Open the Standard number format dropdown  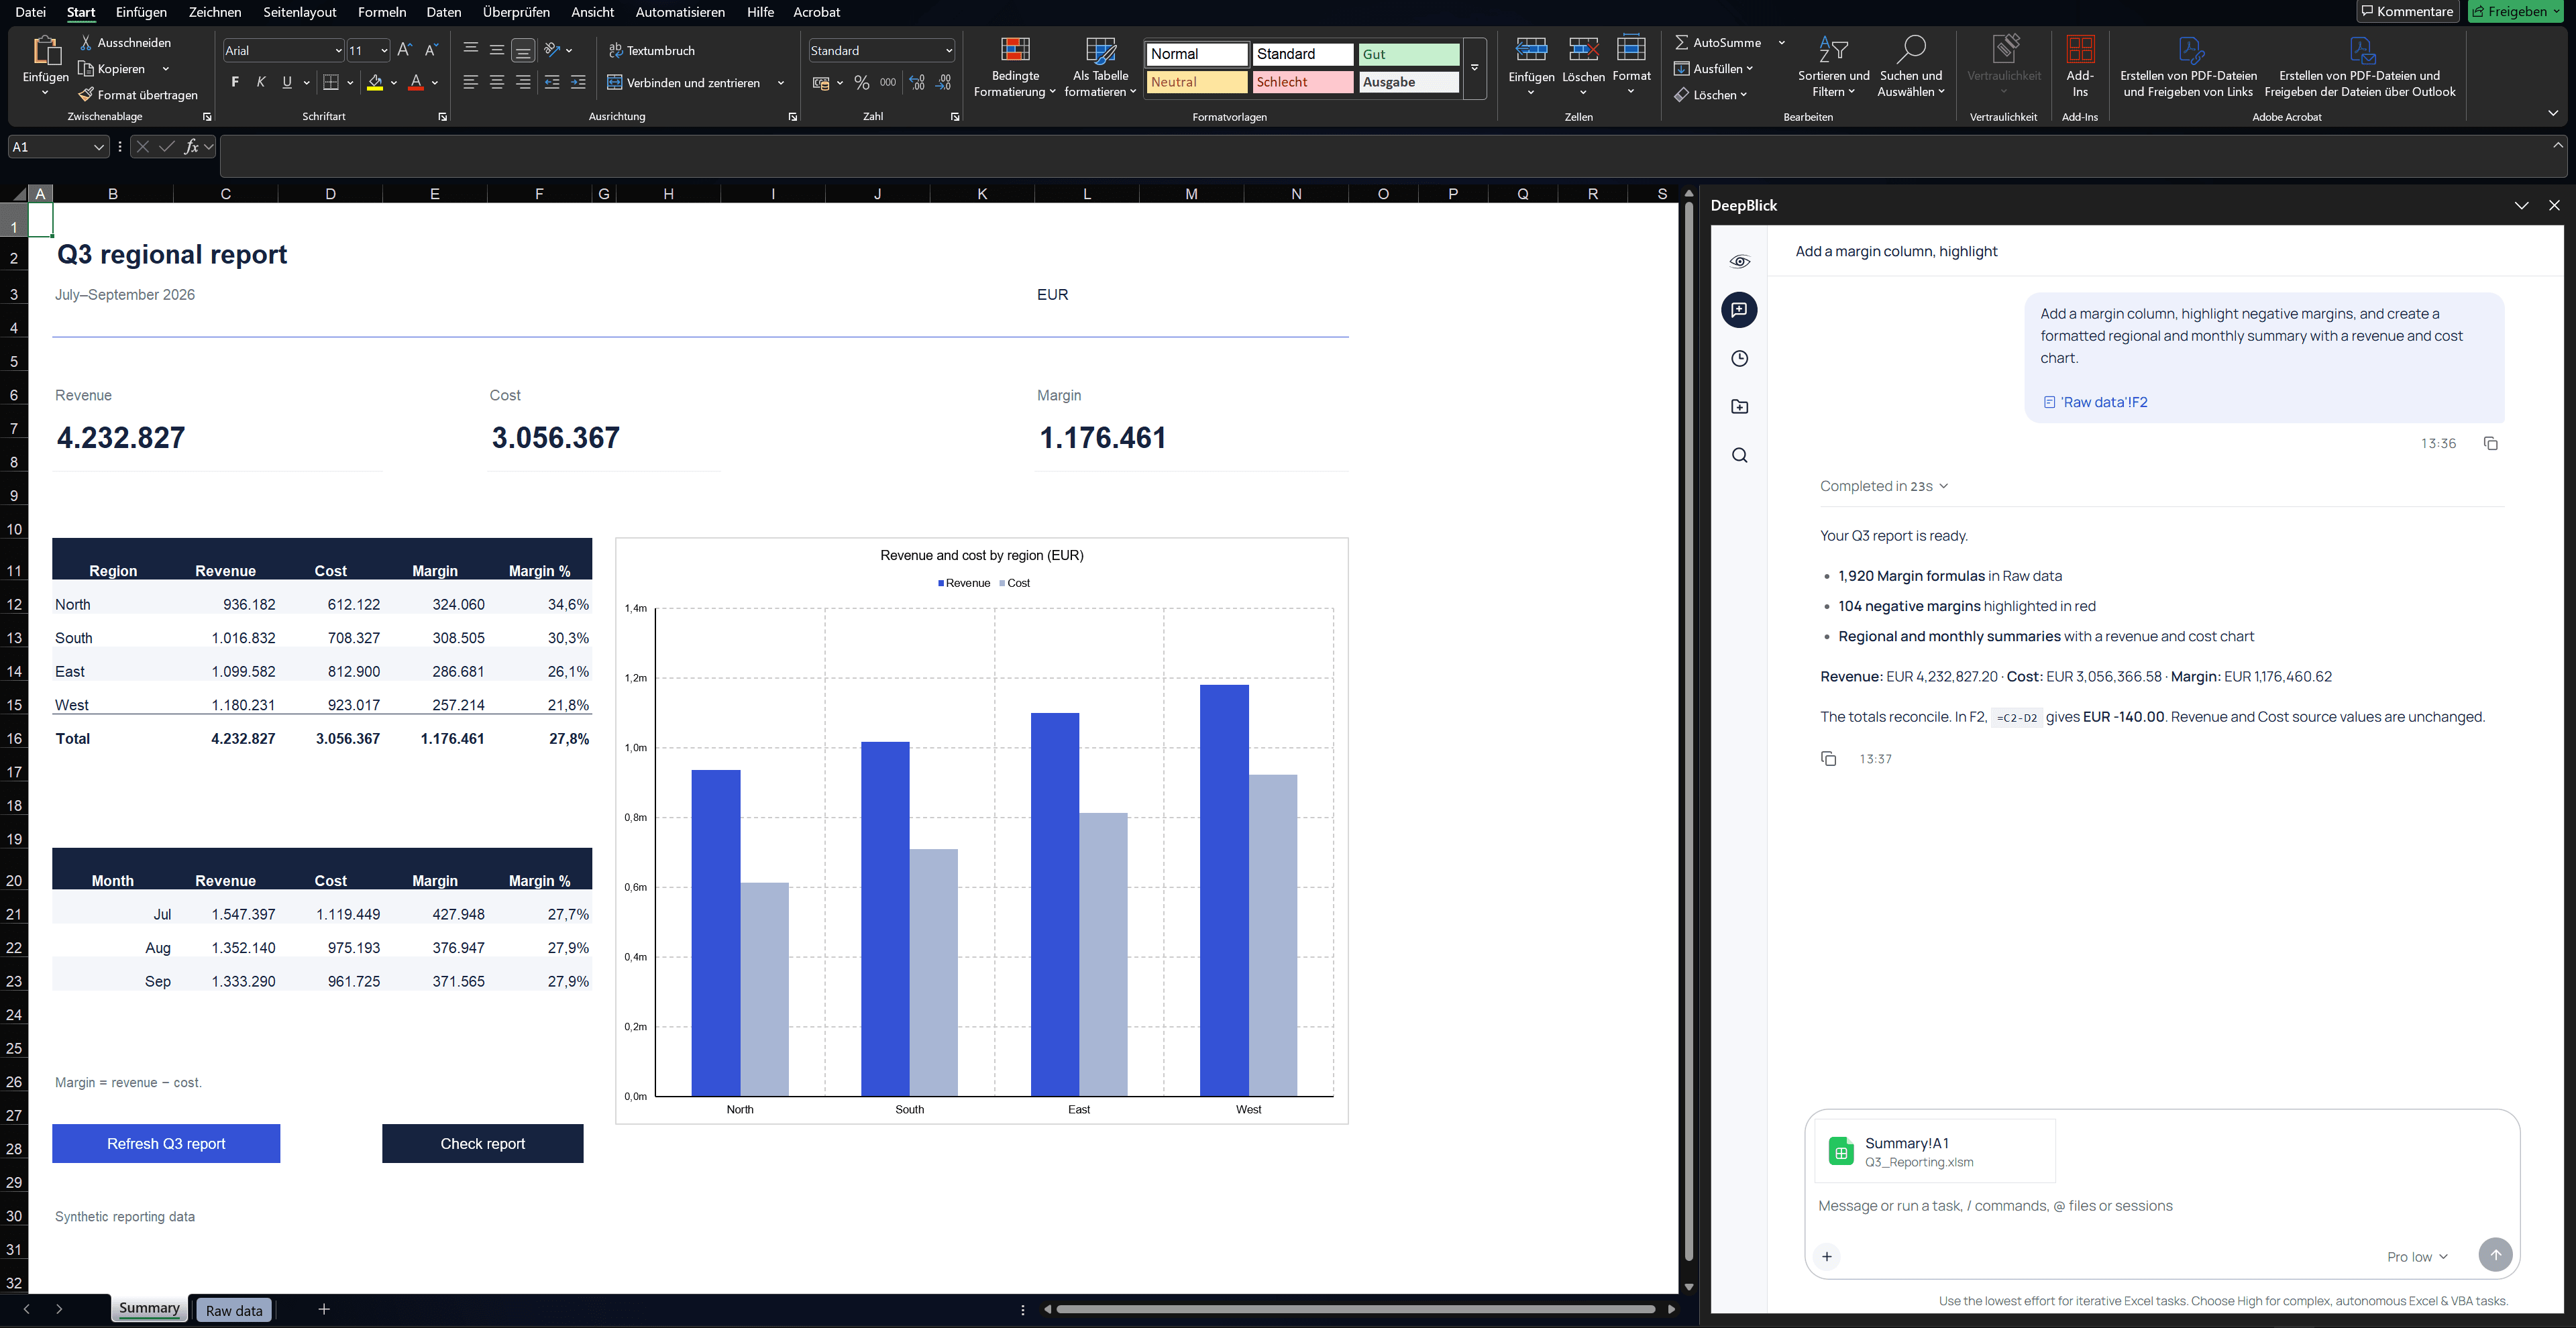(948, 50)
